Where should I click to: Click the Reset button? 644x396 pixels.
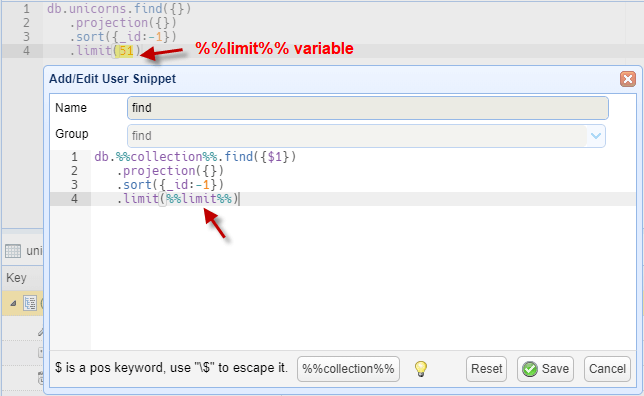pos(486,368)
